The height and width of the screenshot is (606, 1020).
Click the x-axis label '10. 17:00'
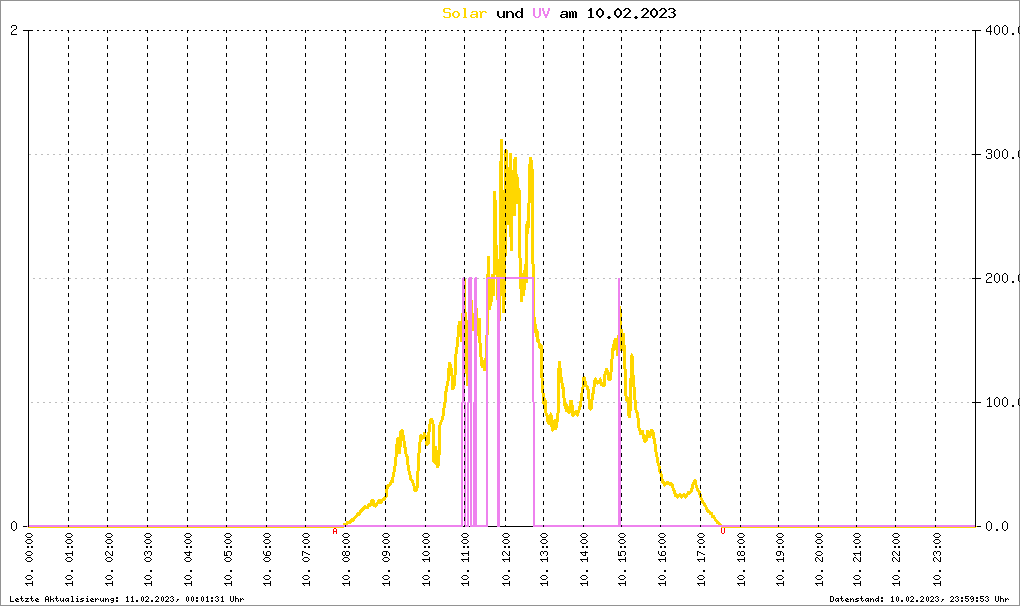pyautogui.click(x=701, y=559)
